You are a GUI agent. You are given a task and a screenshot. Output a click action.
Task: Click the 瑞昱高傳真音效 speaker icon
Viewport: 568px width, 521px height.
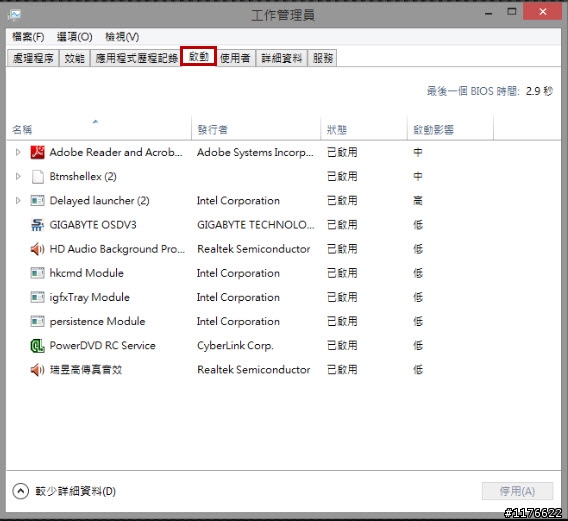tap(37, 370)
